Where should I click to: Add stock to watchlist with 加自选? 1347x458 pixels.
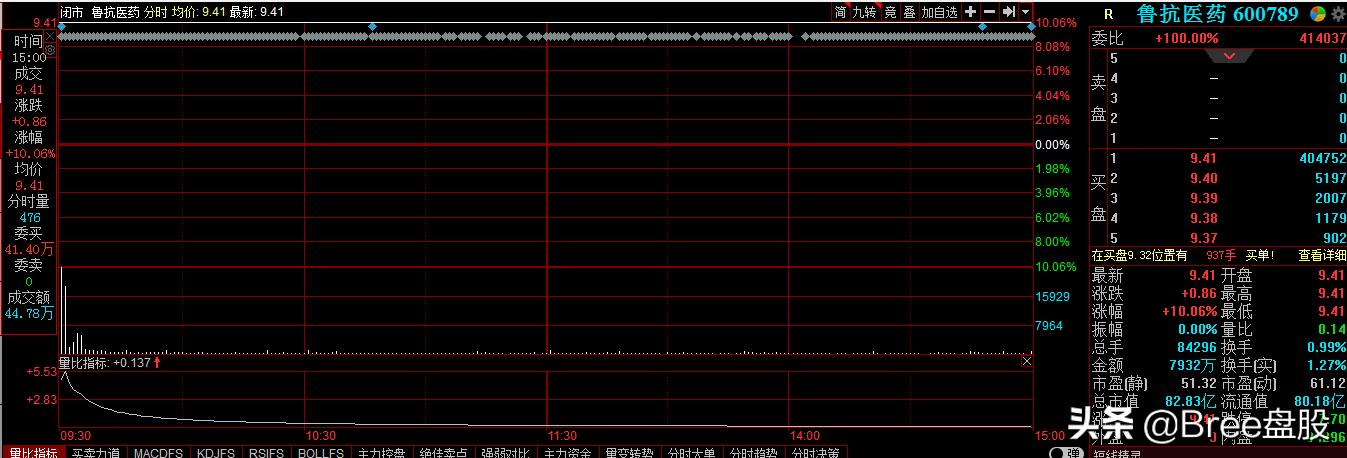click(x=939, y=12)
